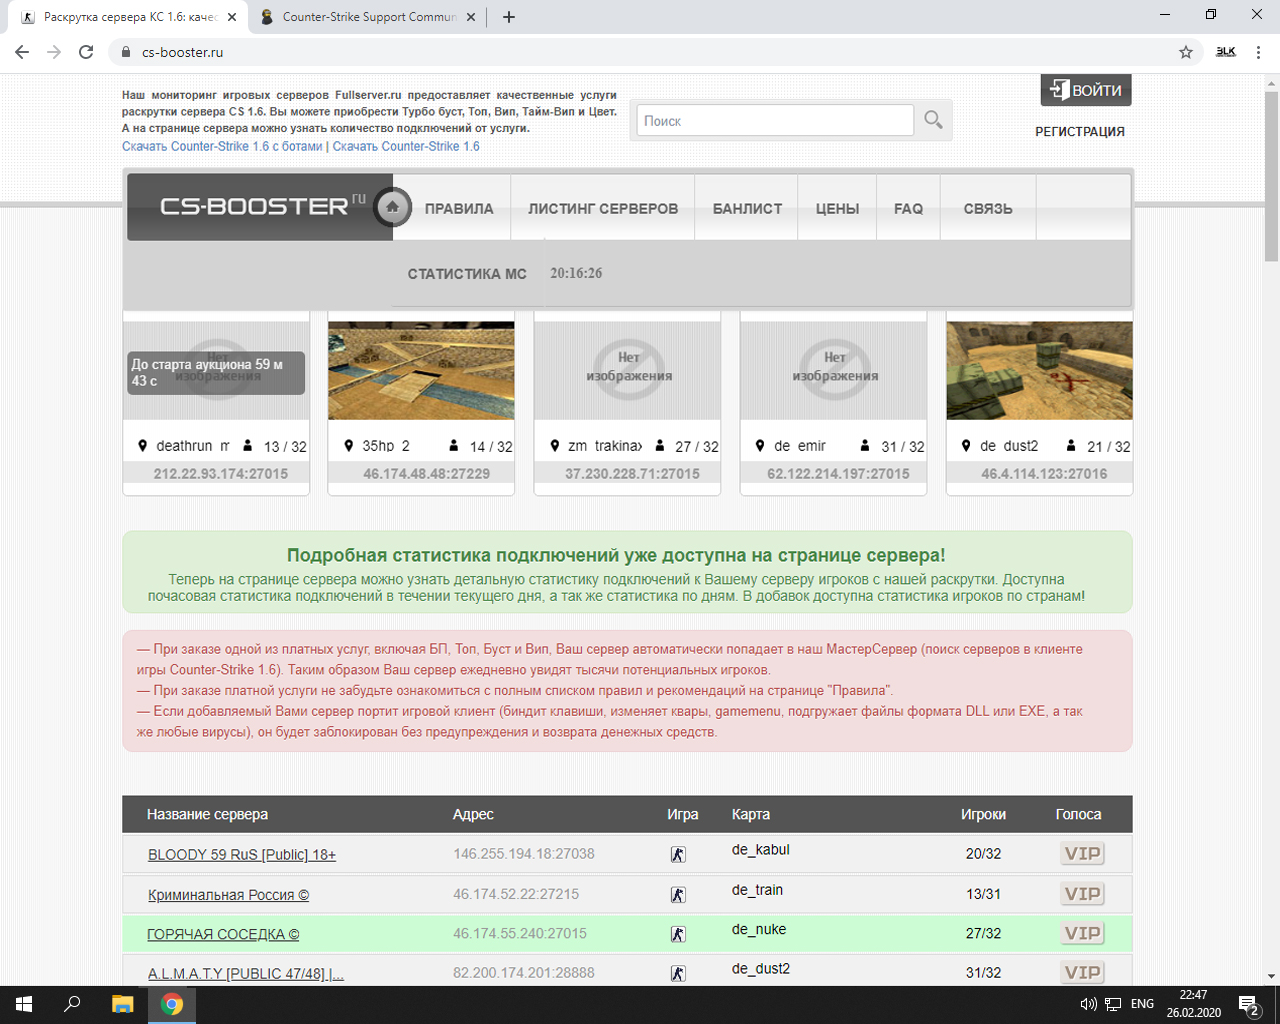Click server address 212.22.93.174:27015
This screenshot has width=1280, height=1024.
(221, 474)
